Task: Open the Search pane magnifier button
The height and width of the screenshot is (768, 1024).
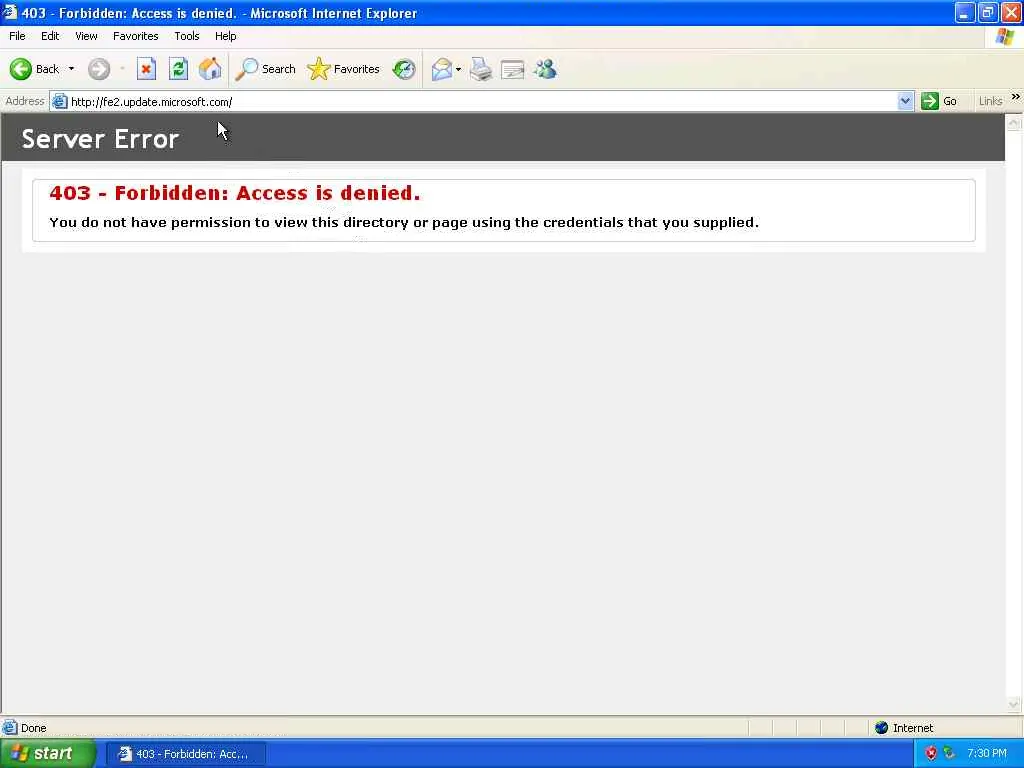Action: click(x=265, y=69)
